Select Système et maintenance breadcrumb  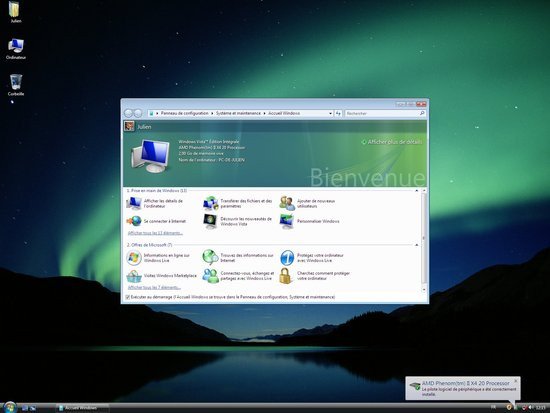[238, 113]
